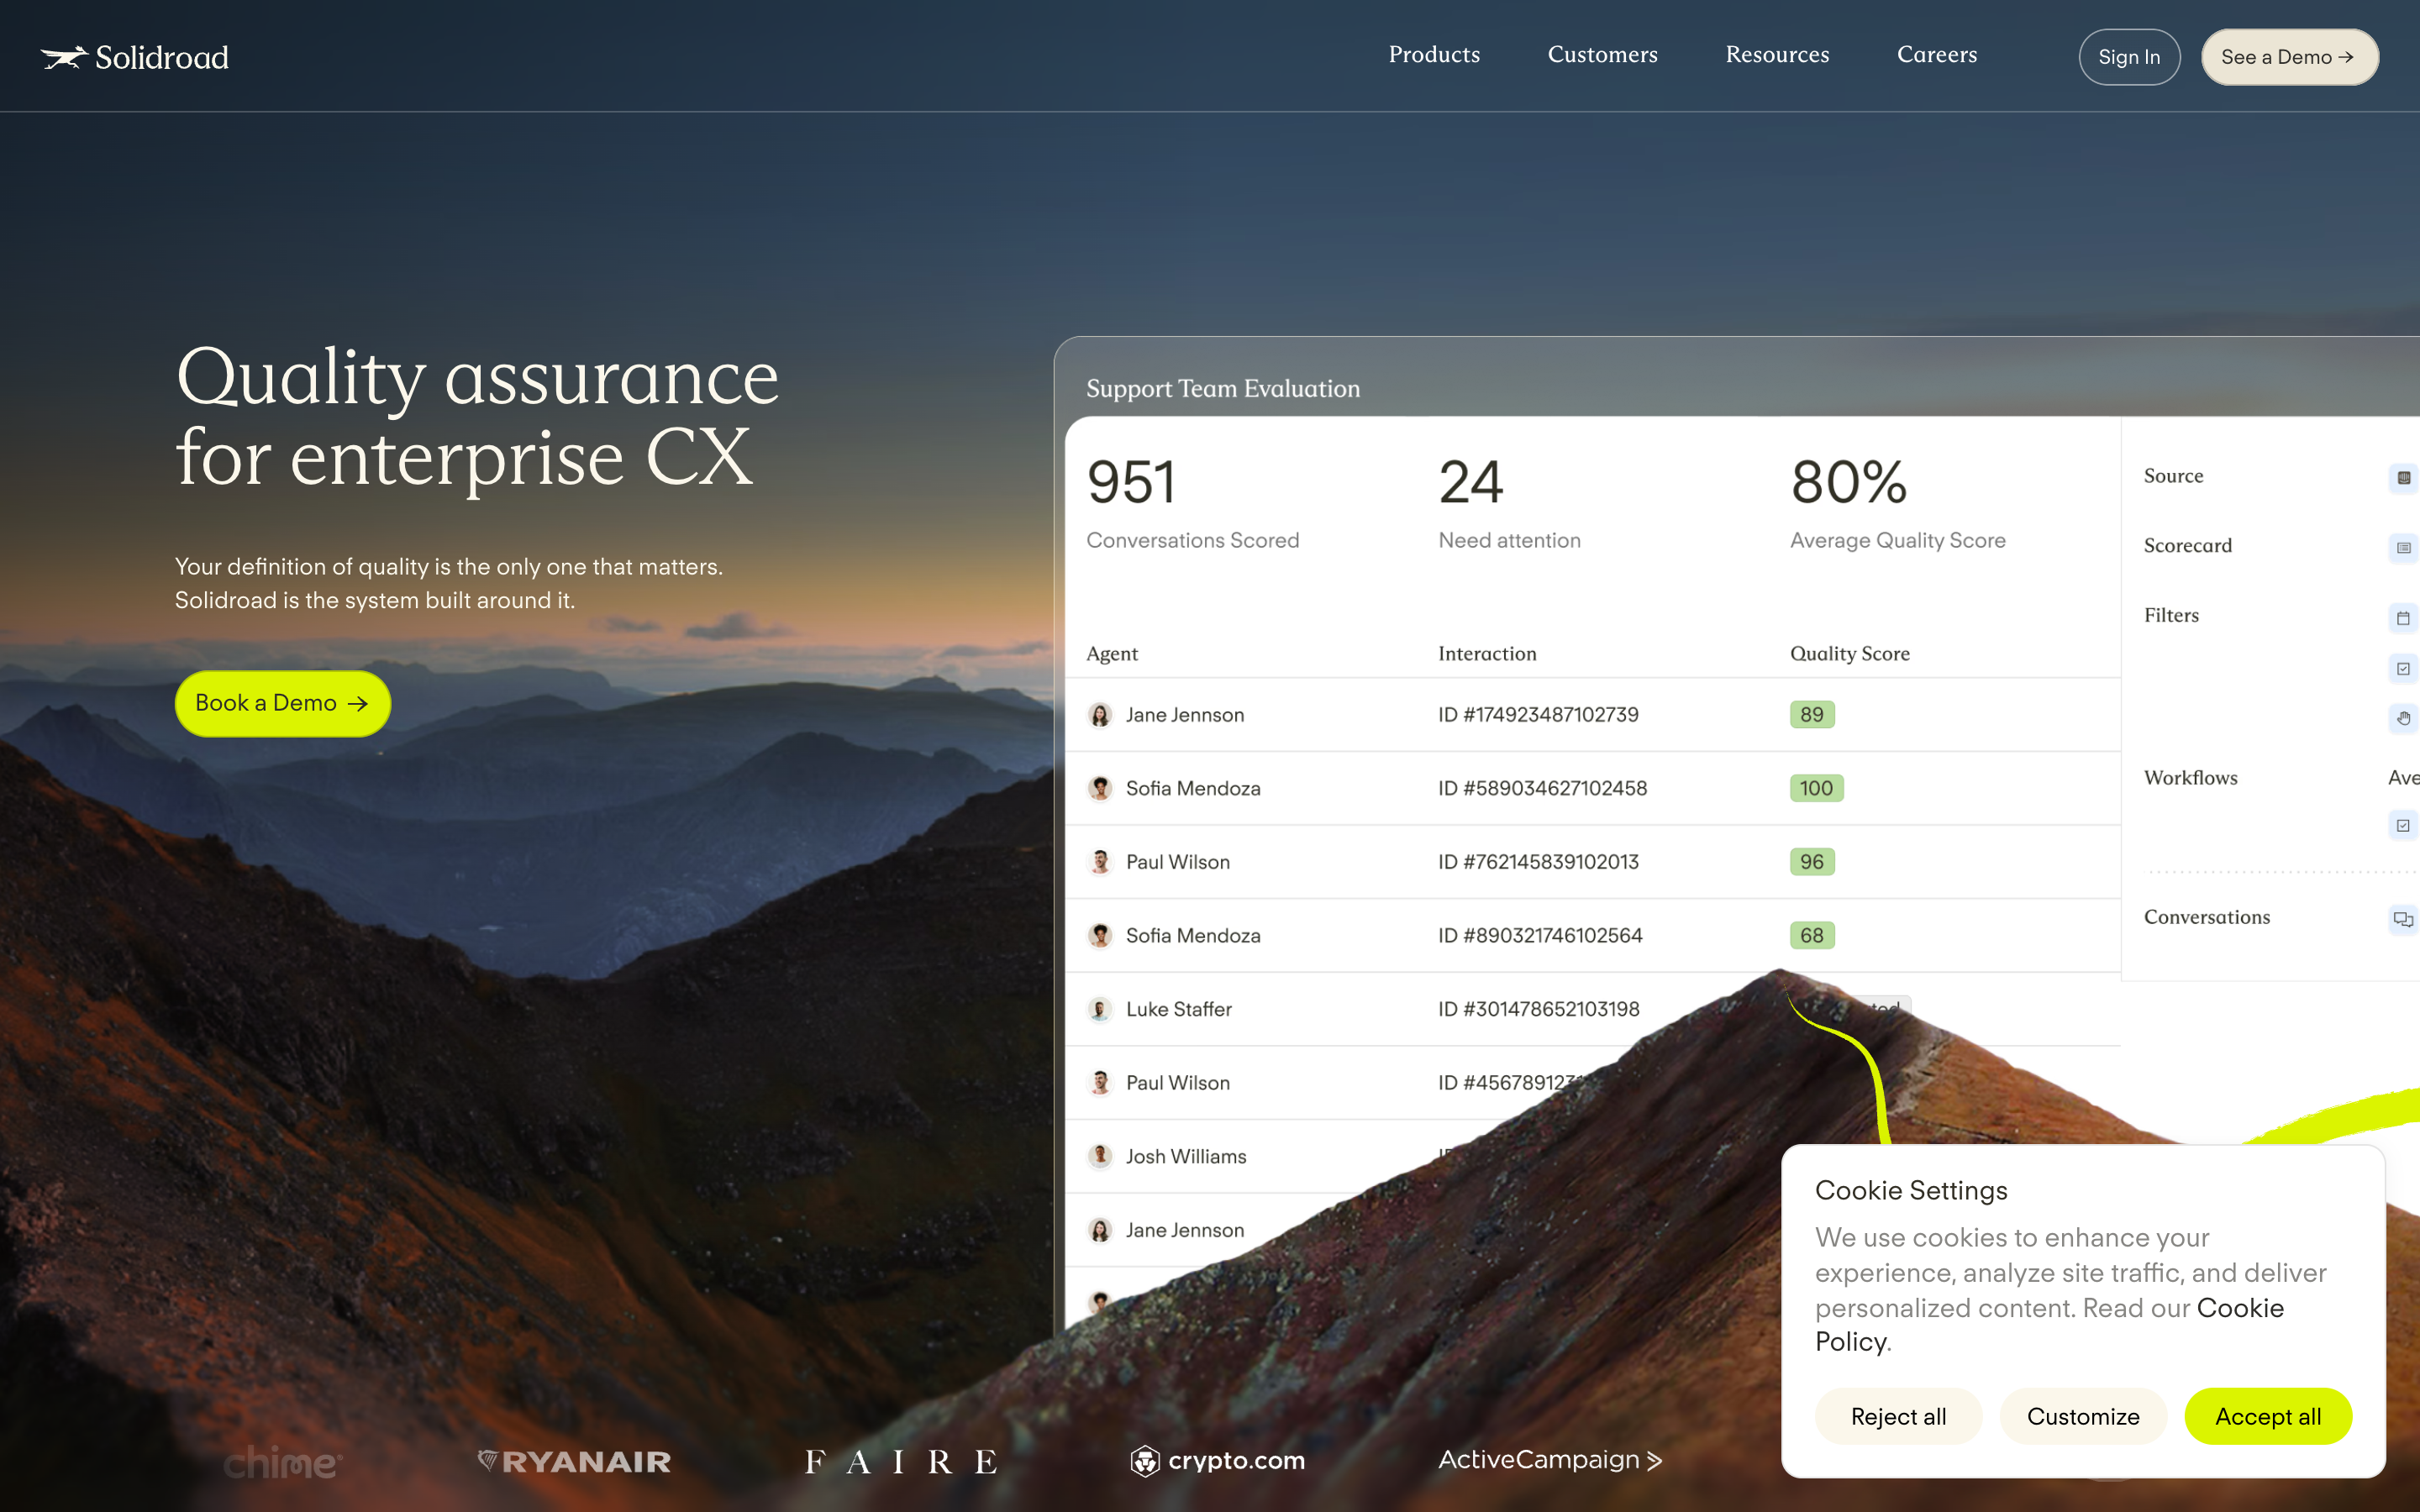Screen dimensions: 2420x1512
Task: Click See a Demo button
Action: coord(2289,57)
